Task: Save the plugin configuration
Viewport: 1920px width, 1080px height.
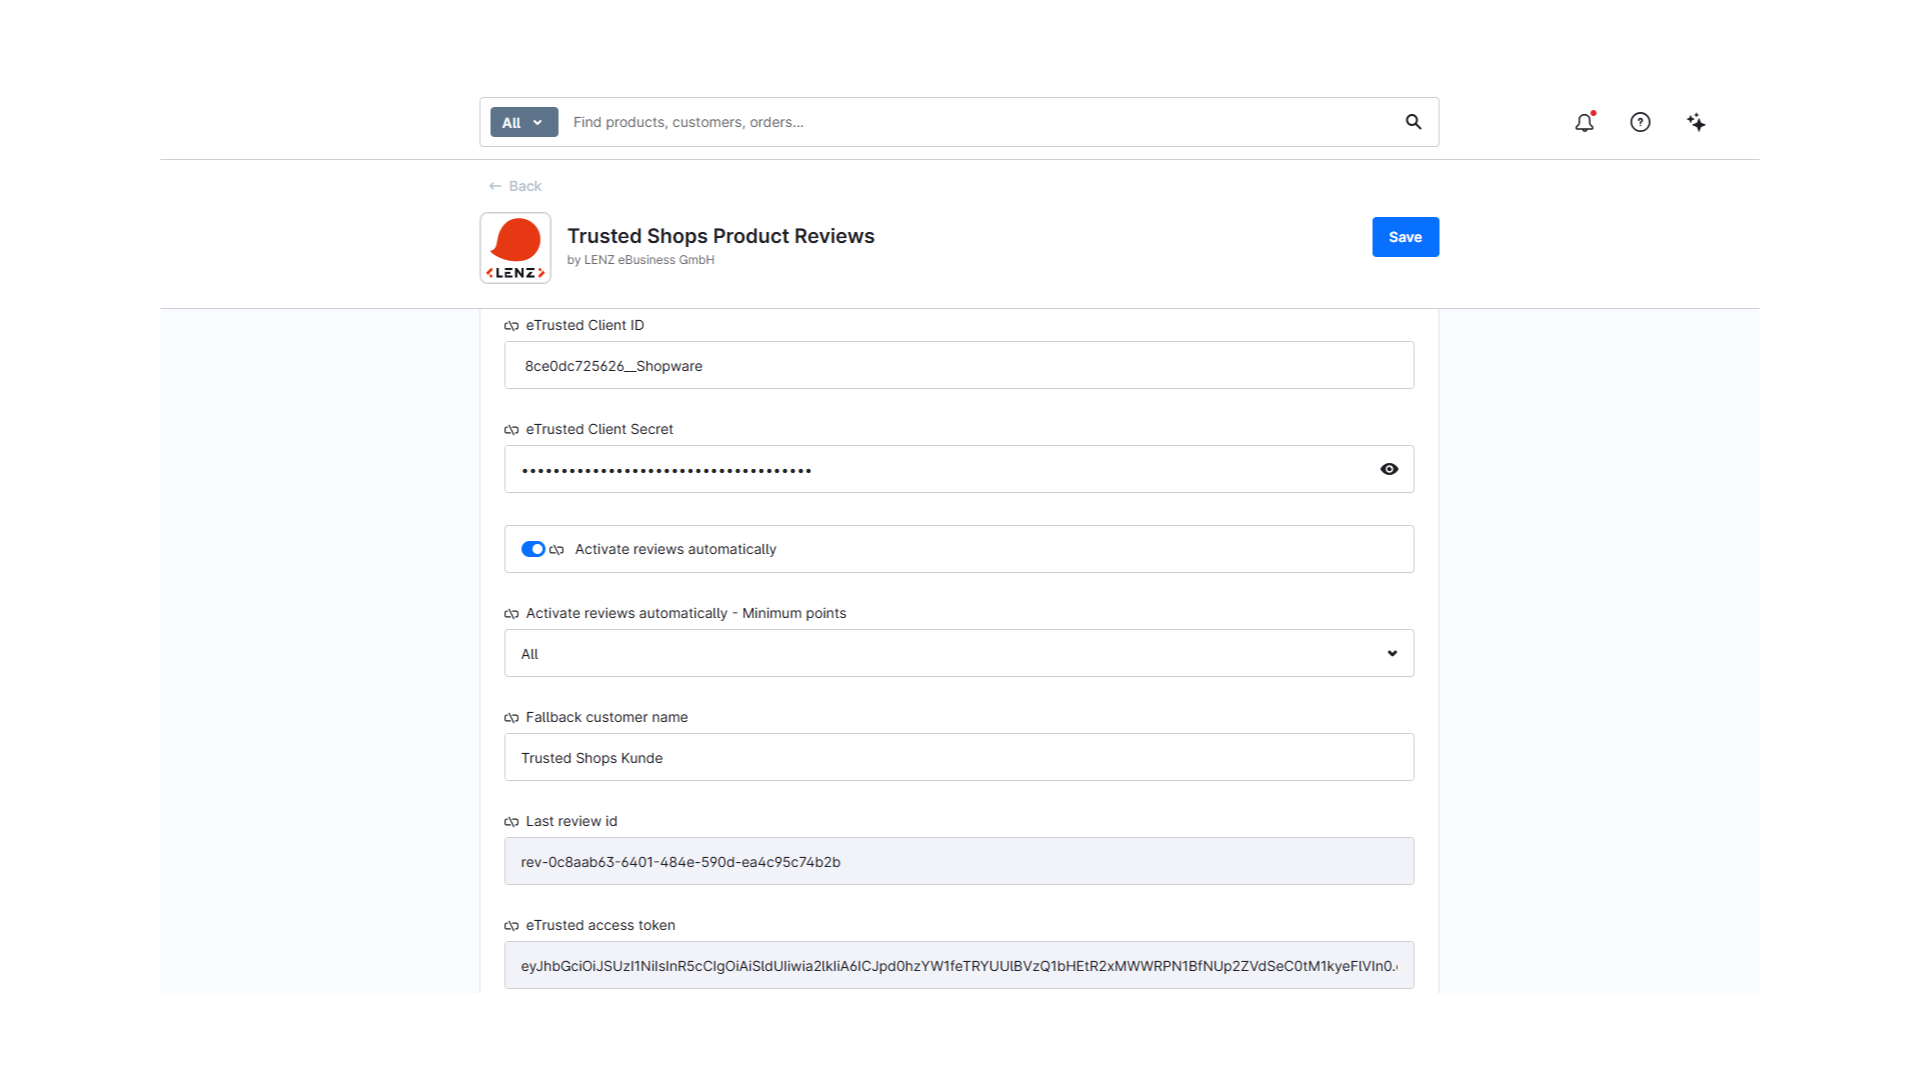Action: click(x=1405, y=237)
